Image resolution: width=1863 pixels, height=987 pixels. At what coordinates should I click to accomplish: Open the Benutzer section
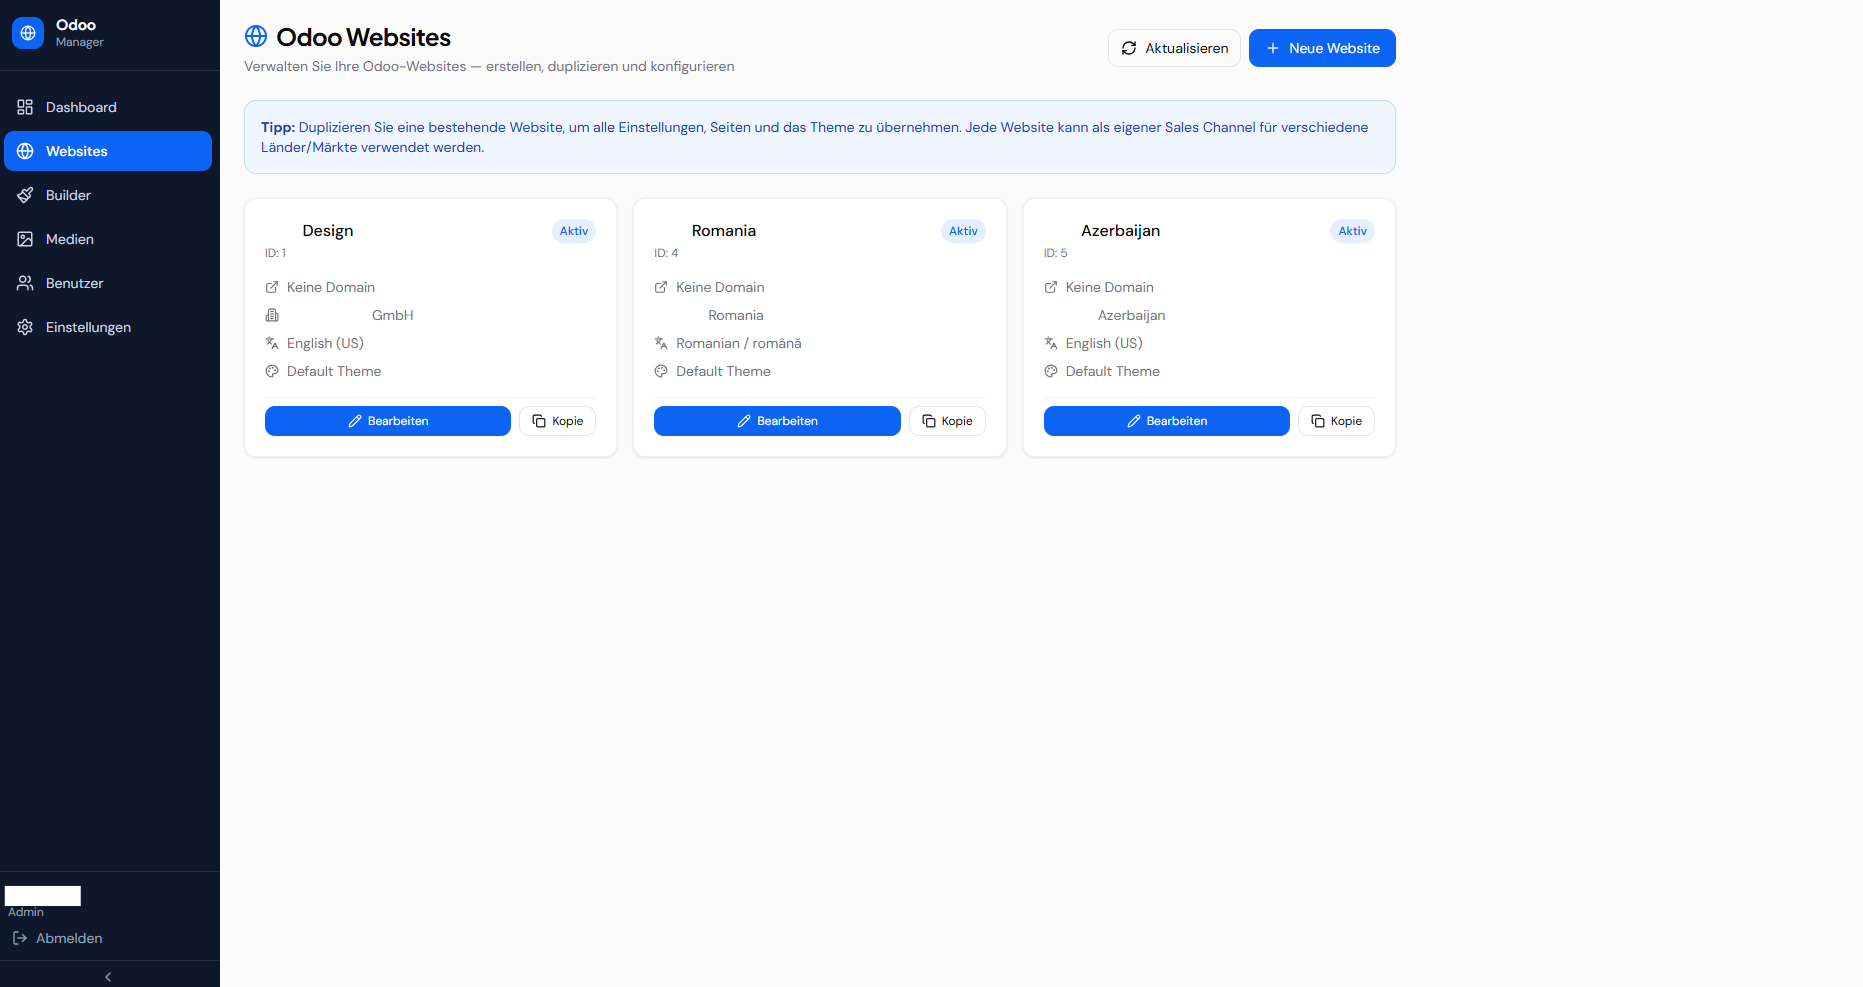(108, 283)
